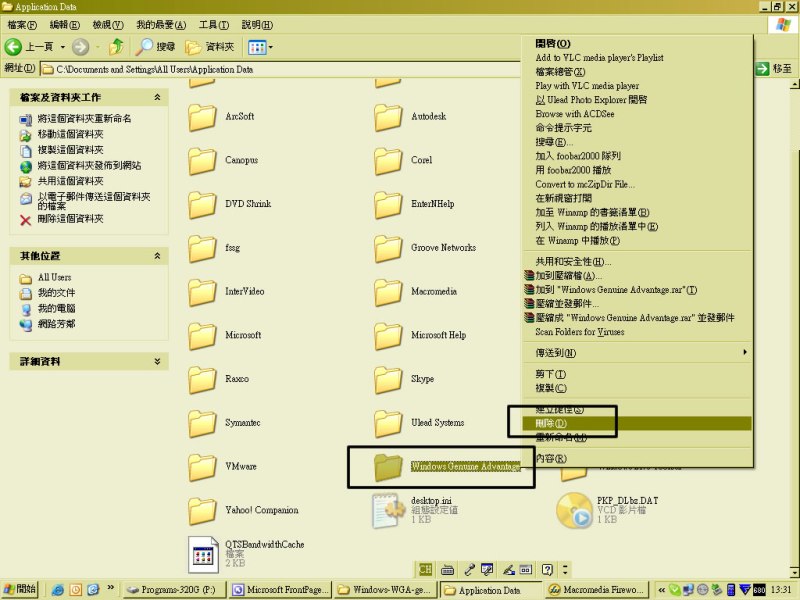Viewport: 800px width, 600px height.
Task: Choose 刪除(D) in the context menu
Action: [637, 423]
